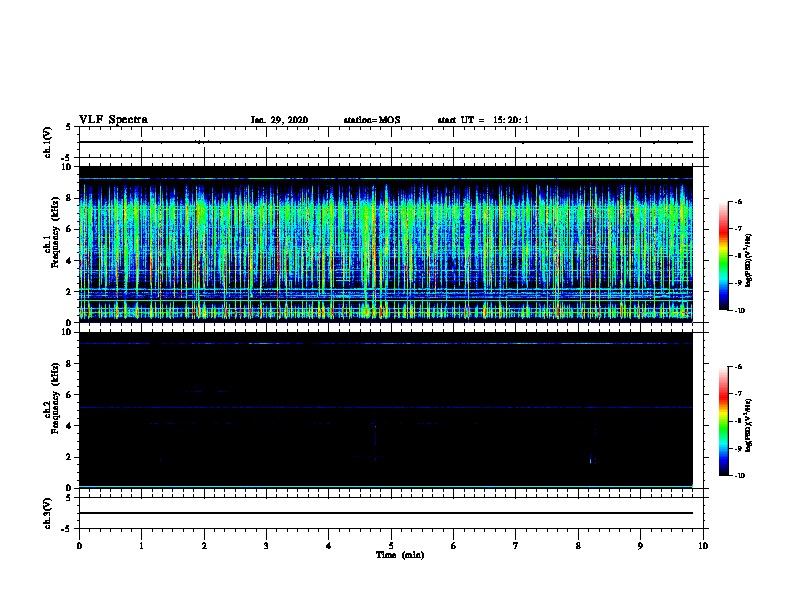Click '6' tick on ch.2 frequency axis
The width and height of the screenshot is (792, 612).
tap(69, 395)
